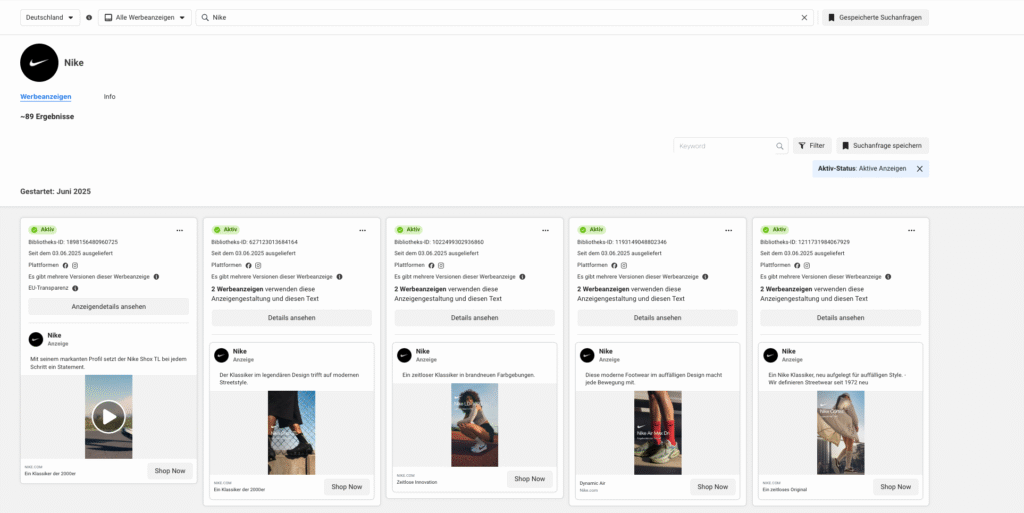The image size is (1024, 513).
Task: Click versions info icon in ad 1898156480960725
Action: point(156,277)
